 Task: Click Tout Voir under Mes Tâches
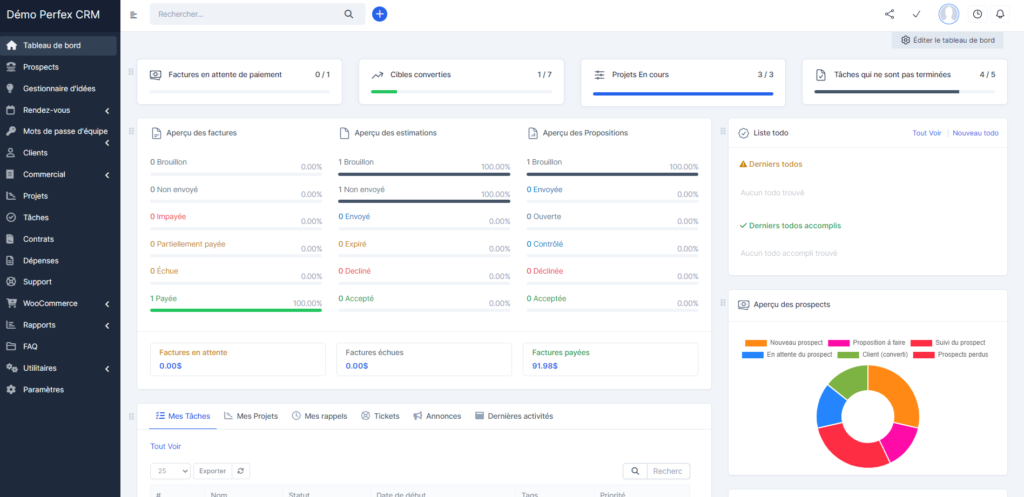coord(165,447)
